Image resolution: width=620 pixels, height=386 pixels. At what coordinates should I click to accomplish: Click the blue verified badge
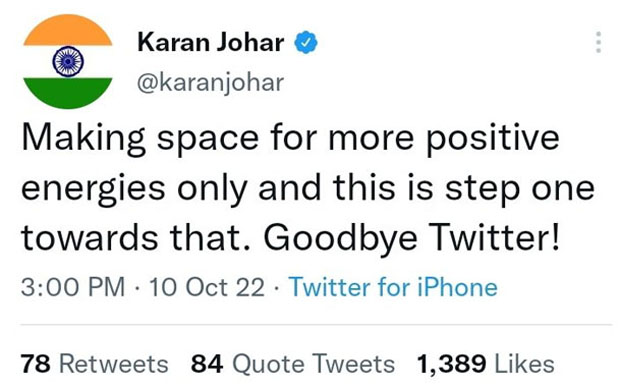[305, 42]
